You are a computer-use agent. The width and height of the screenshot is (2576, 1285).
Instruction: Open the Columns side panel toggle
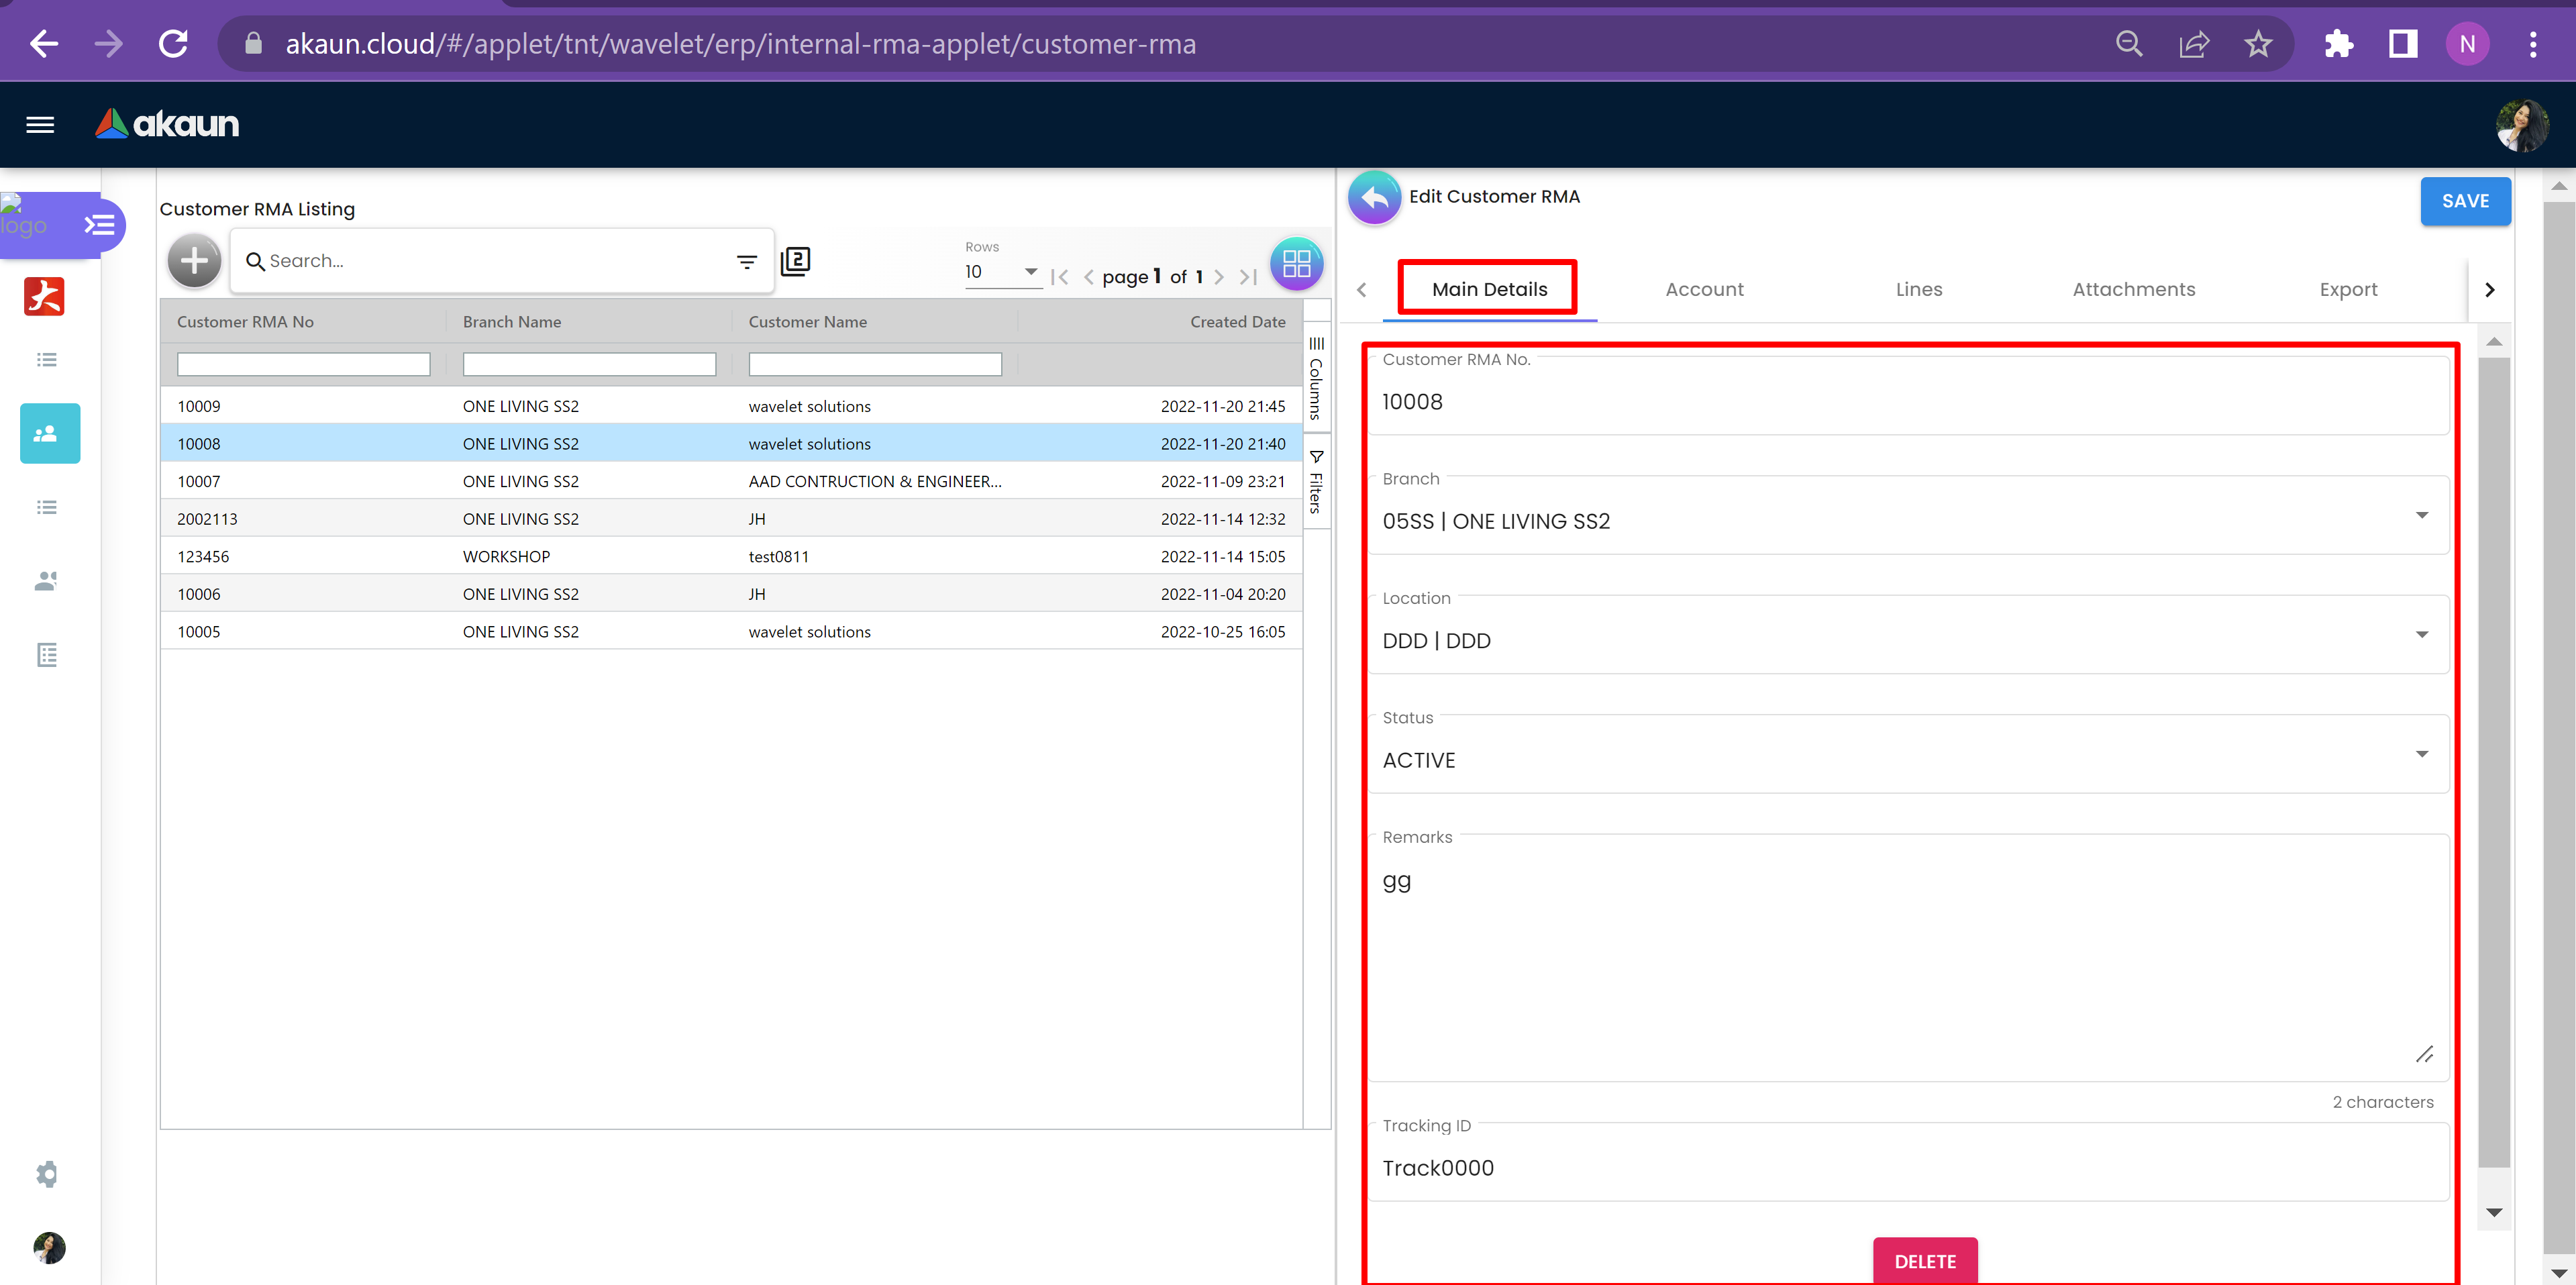[1316, 378]
